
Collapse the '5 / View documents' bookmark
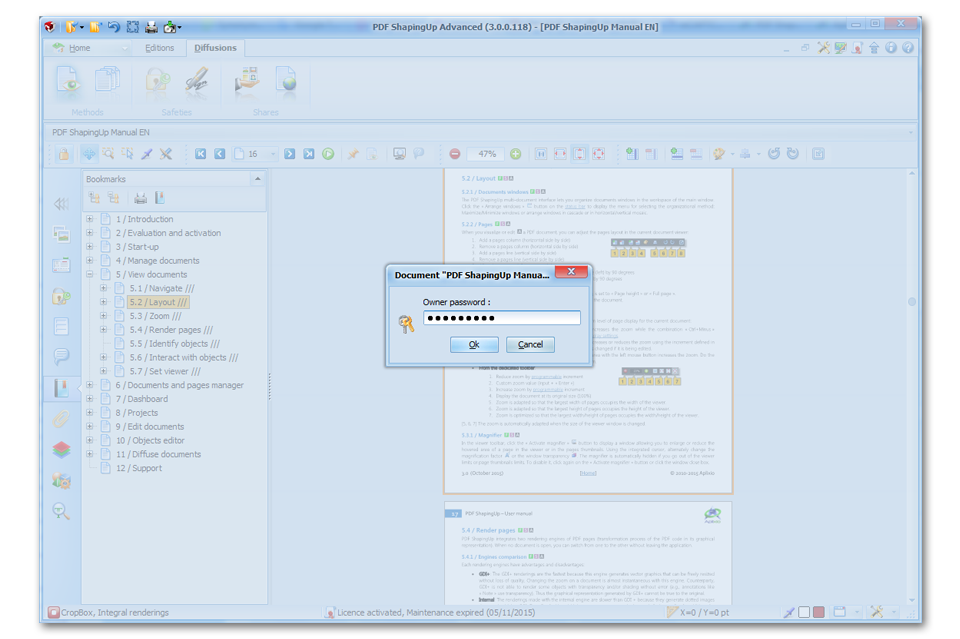coord(90,274)
